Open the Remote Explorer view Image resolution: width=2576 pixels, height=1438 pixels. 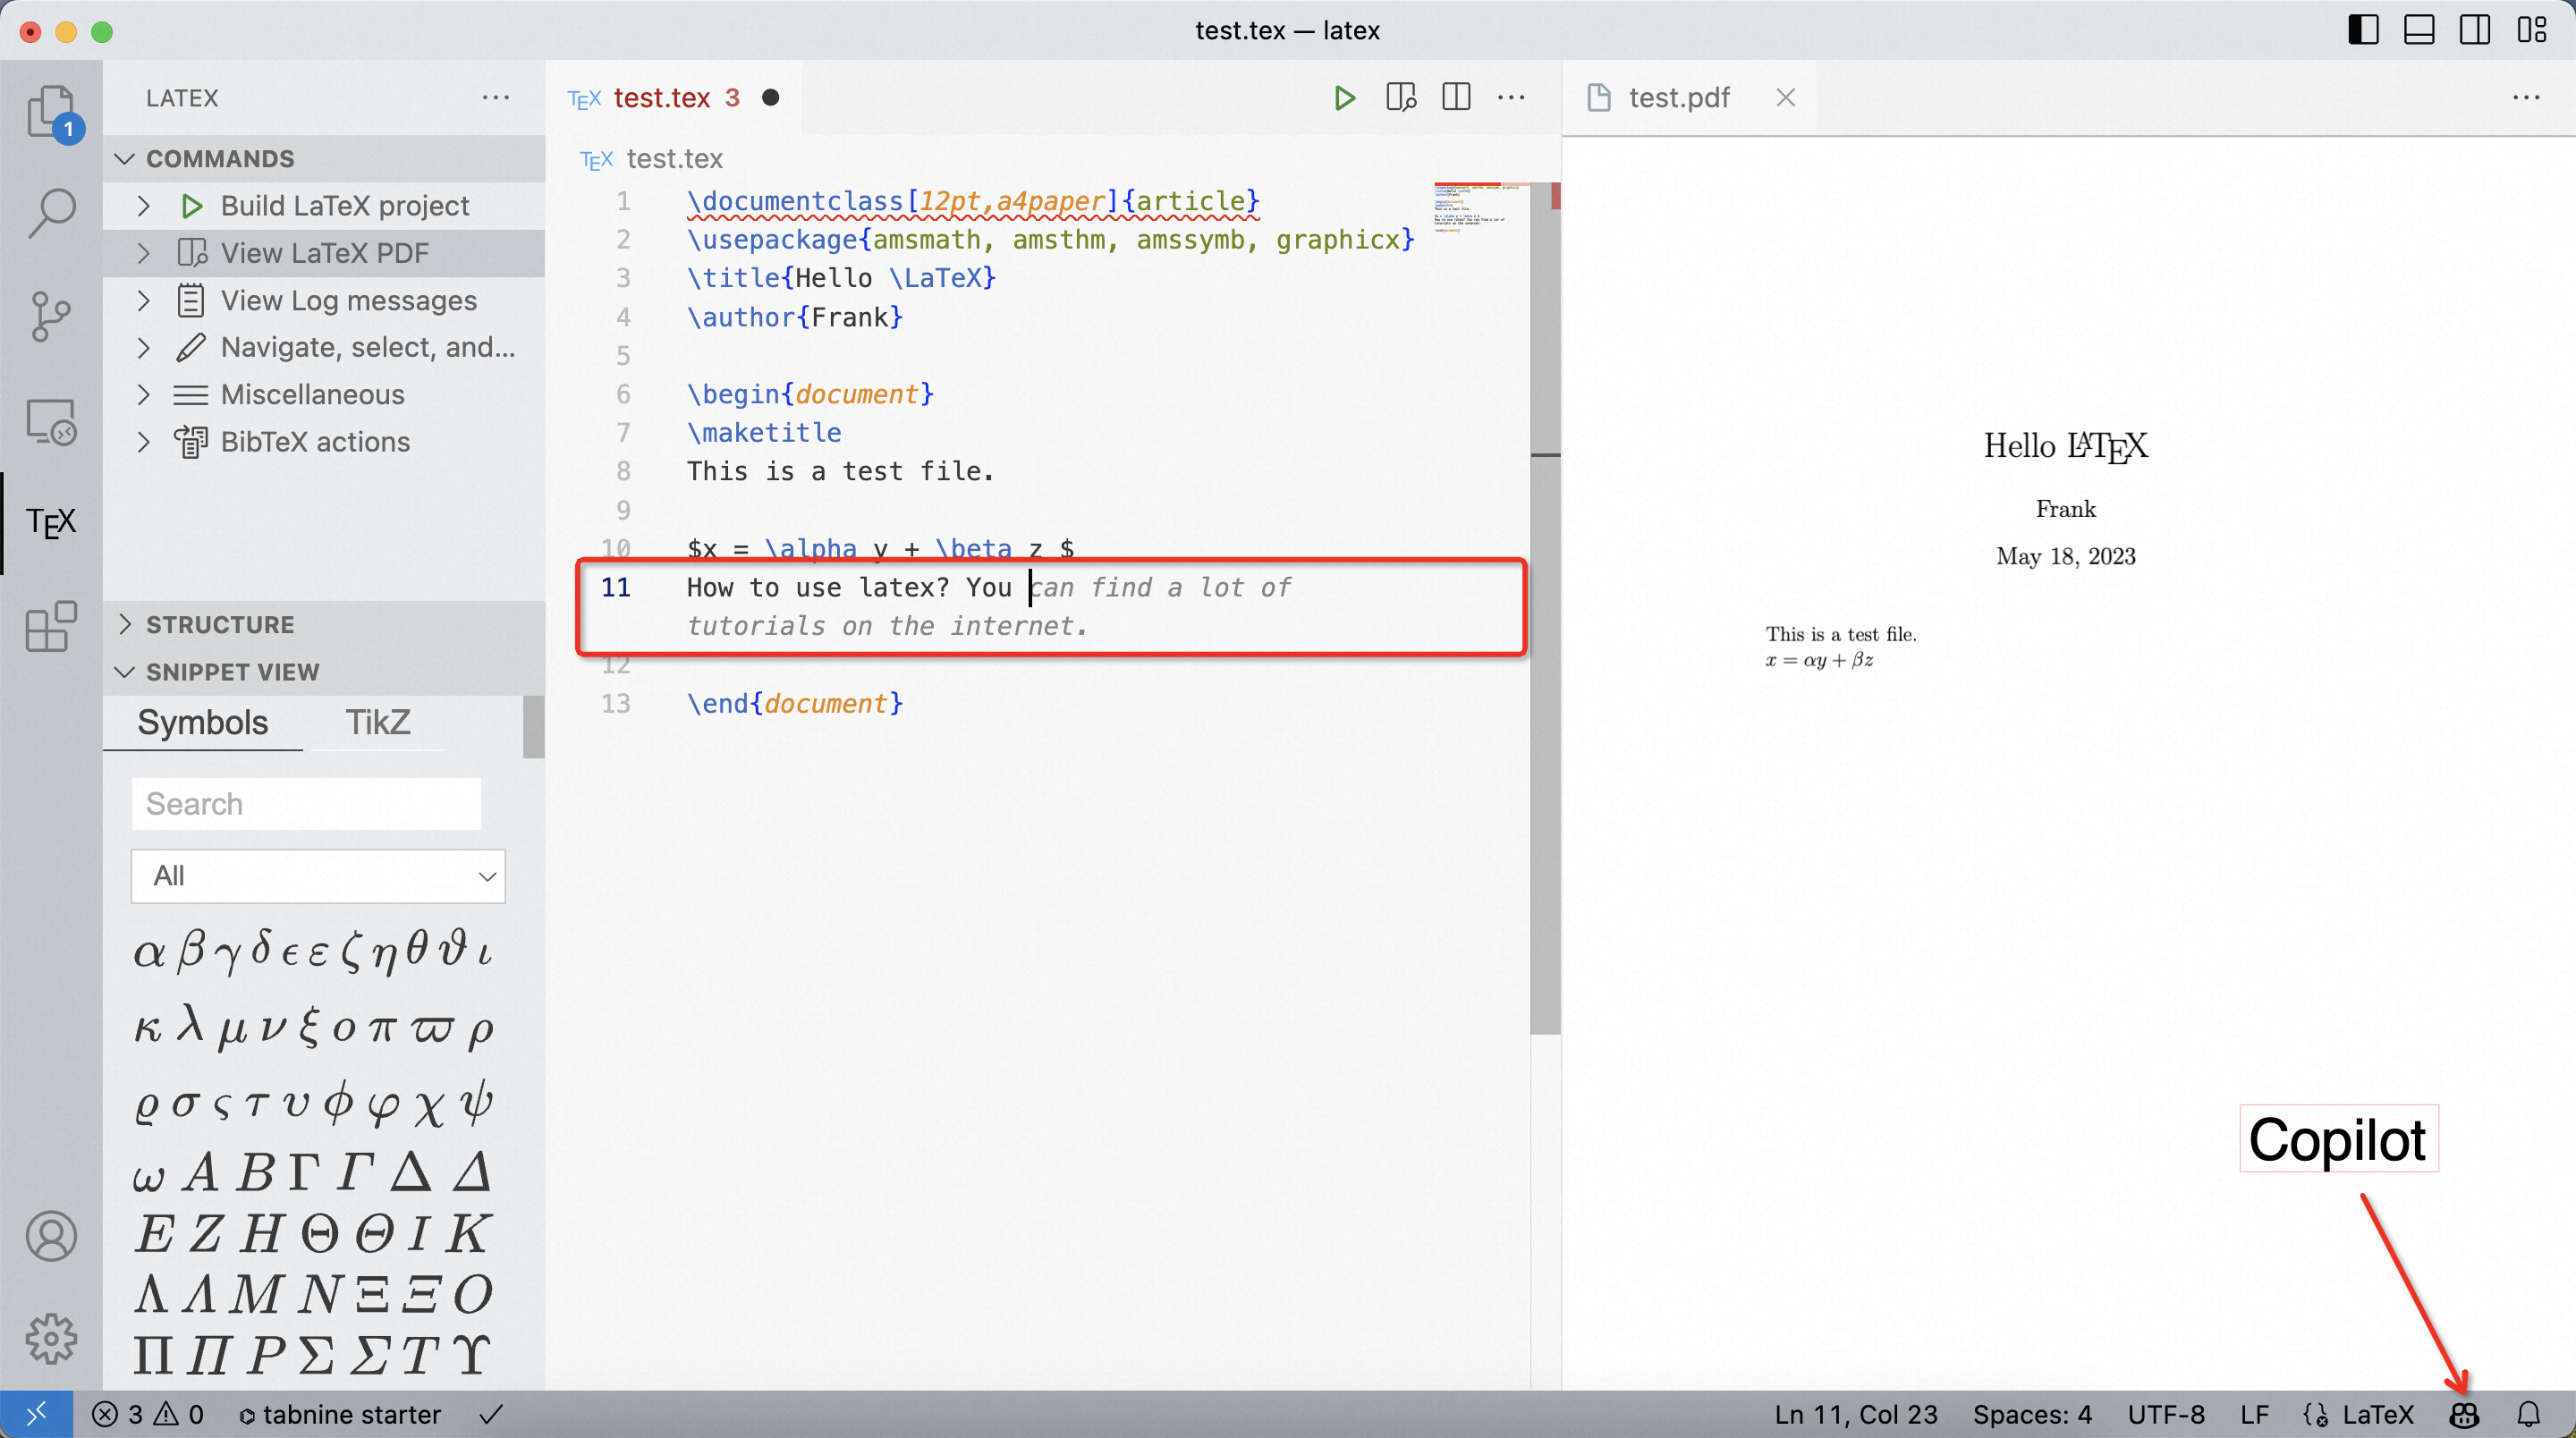tap(52, 421)
